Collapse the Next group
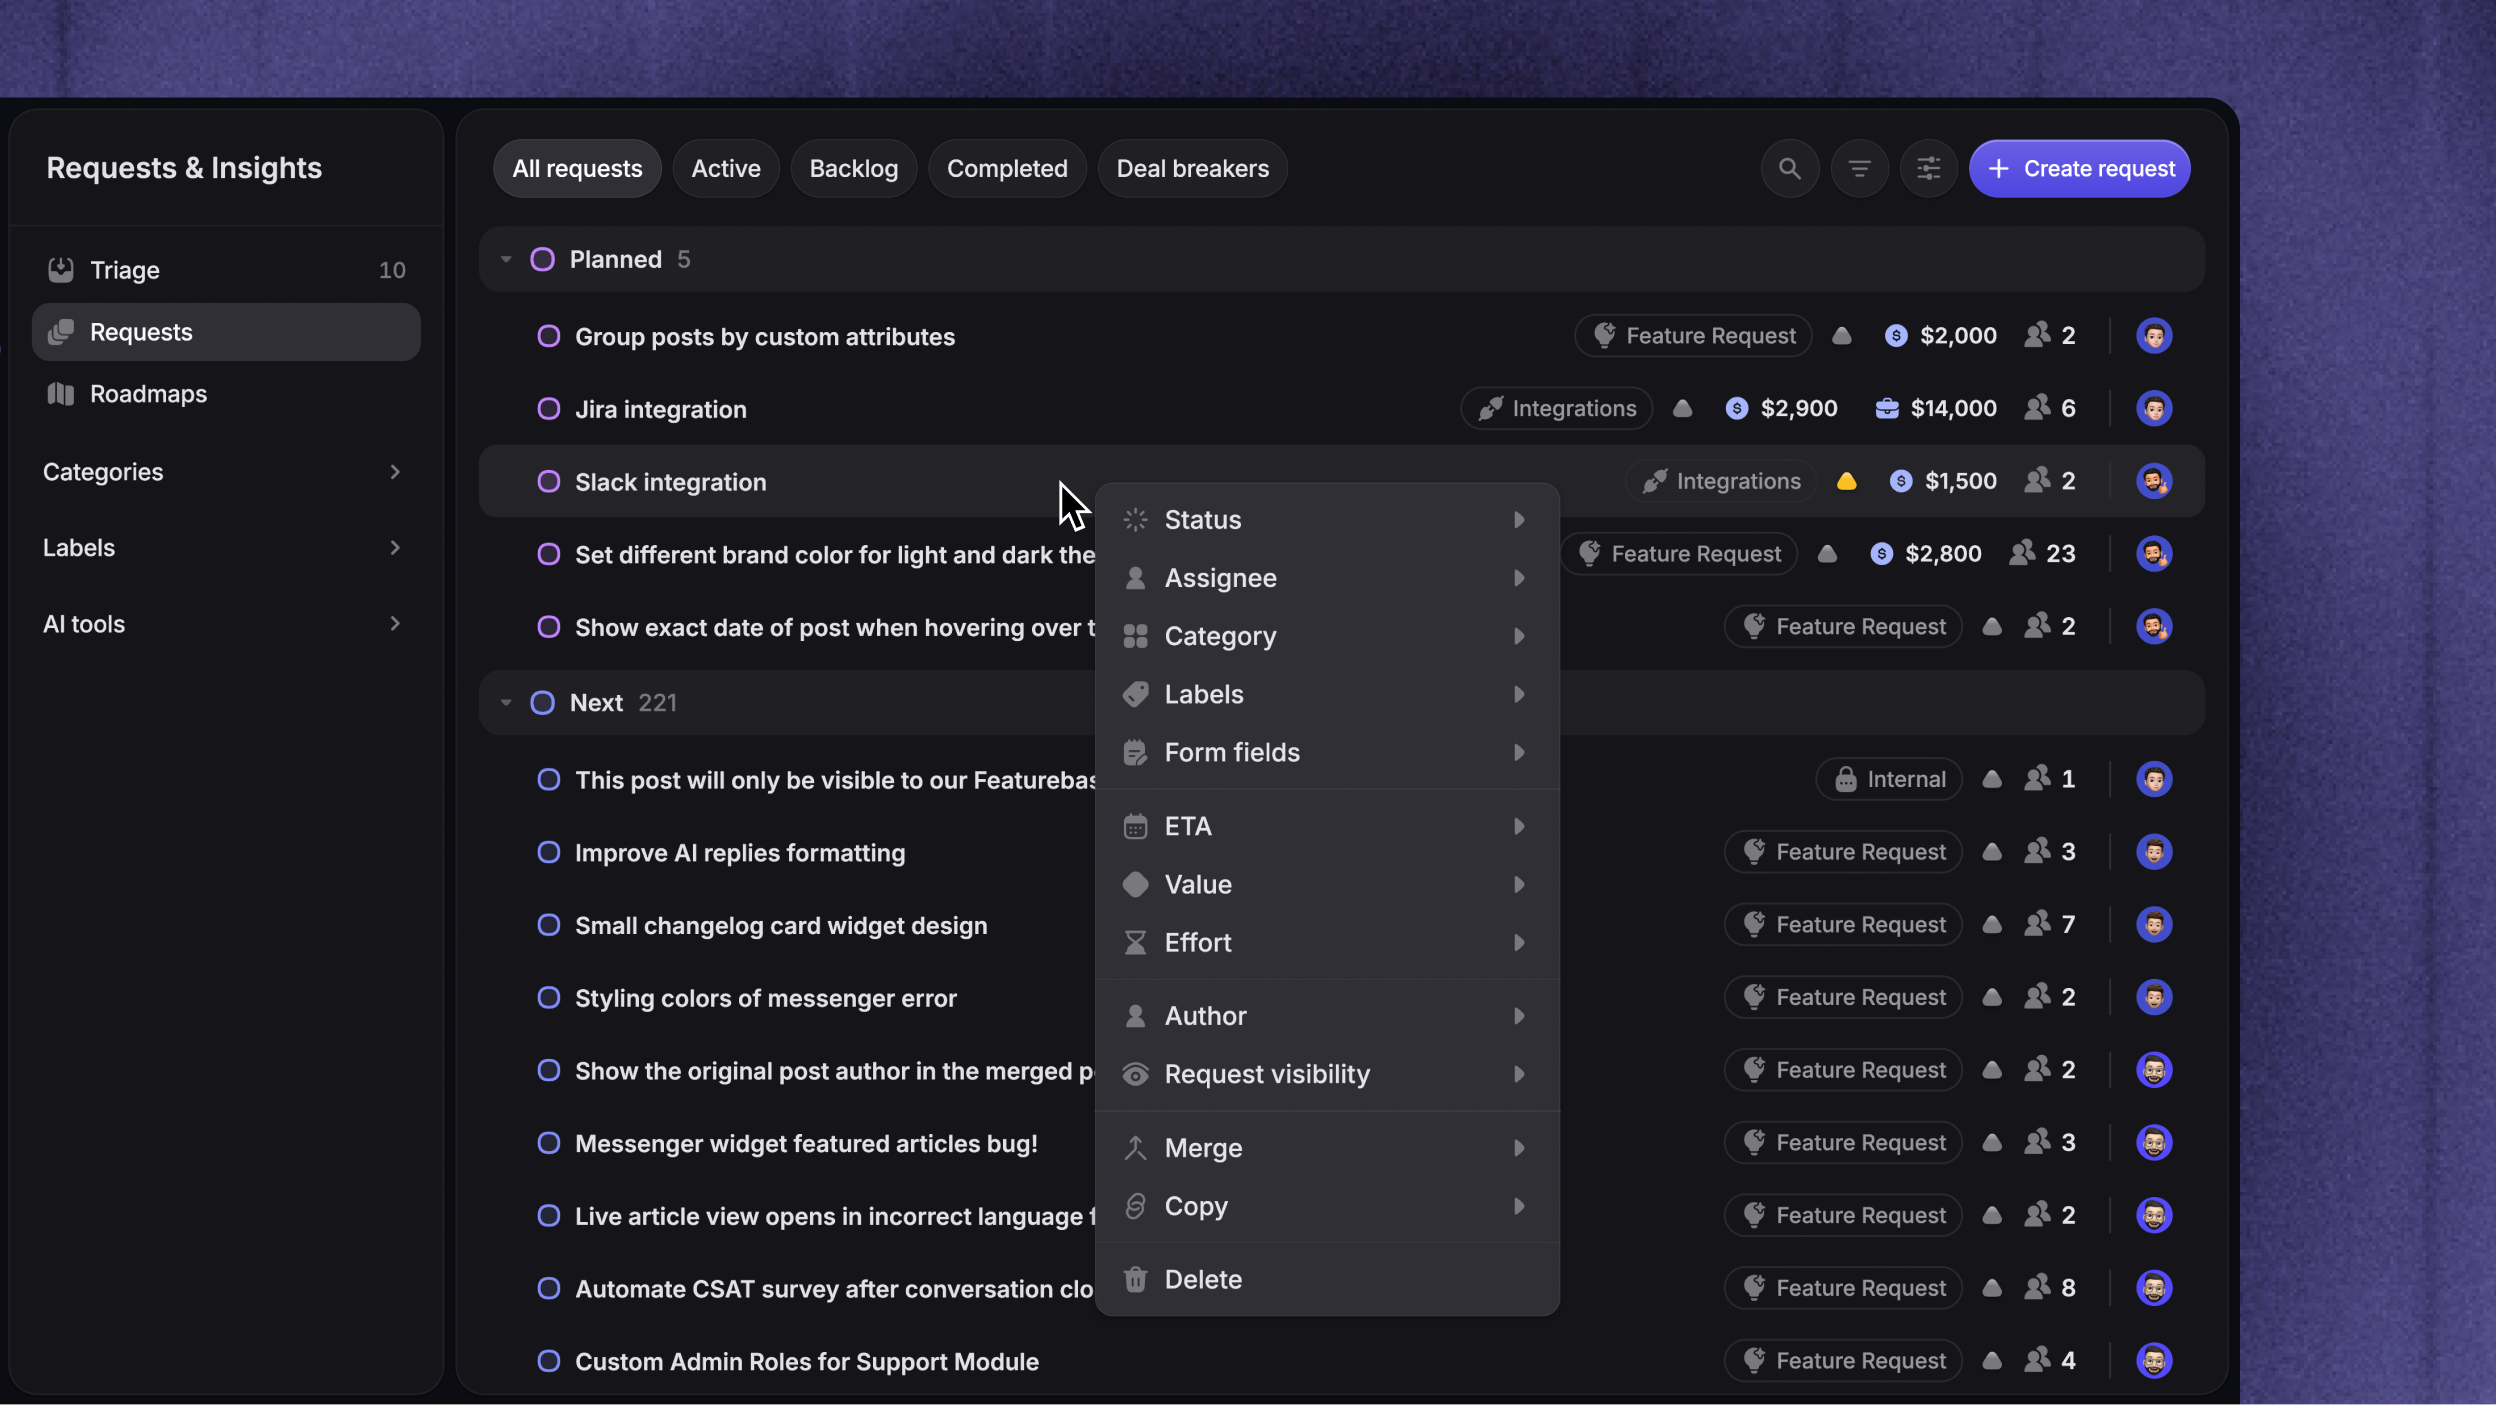This screenshot has height=1405, width=2496. [506, 703]
